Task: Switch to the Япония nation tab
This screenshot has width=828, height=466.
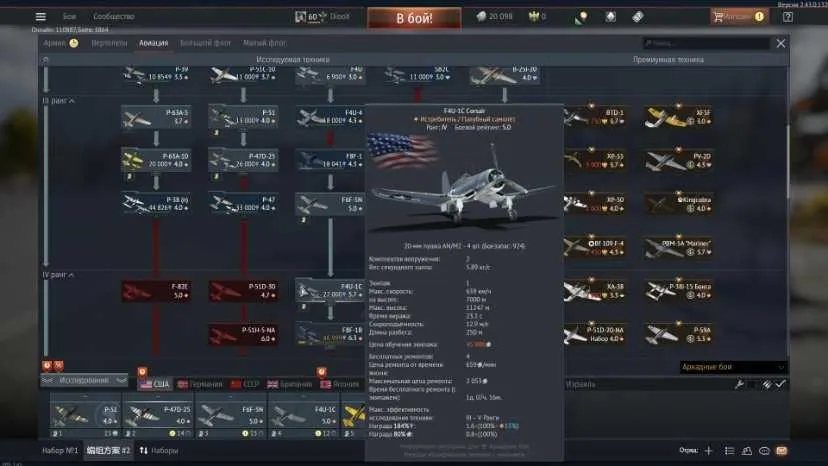Action: (339, 384)
